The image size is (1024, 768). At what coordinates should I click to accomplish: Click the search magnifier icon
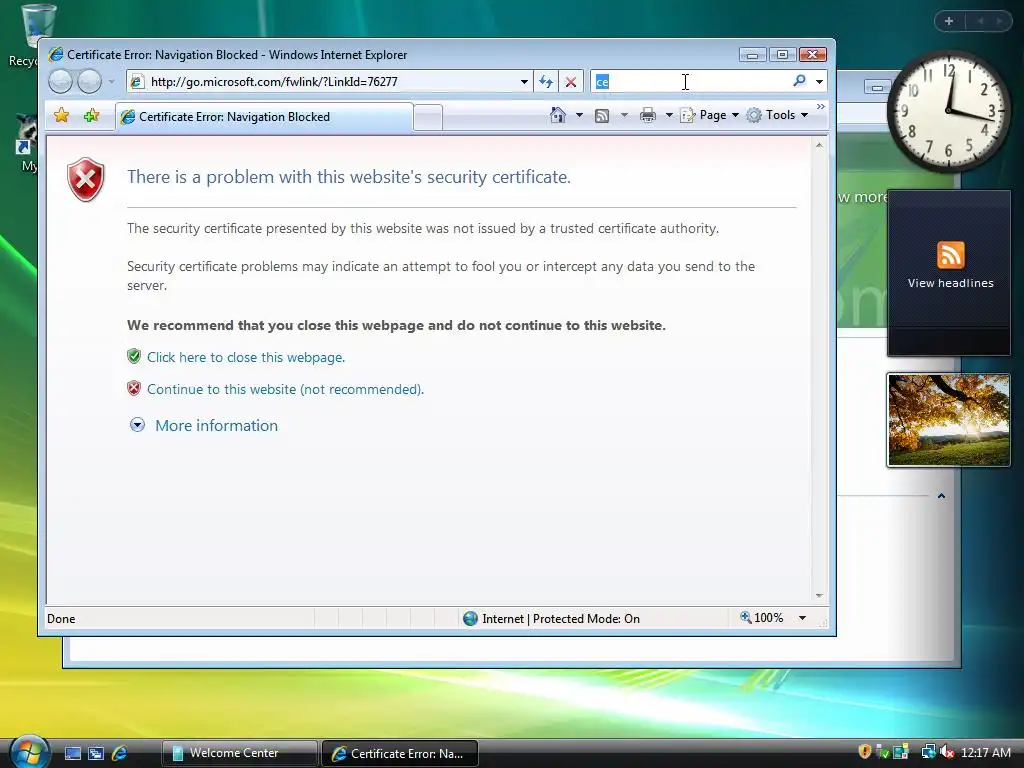click(799, 81)
